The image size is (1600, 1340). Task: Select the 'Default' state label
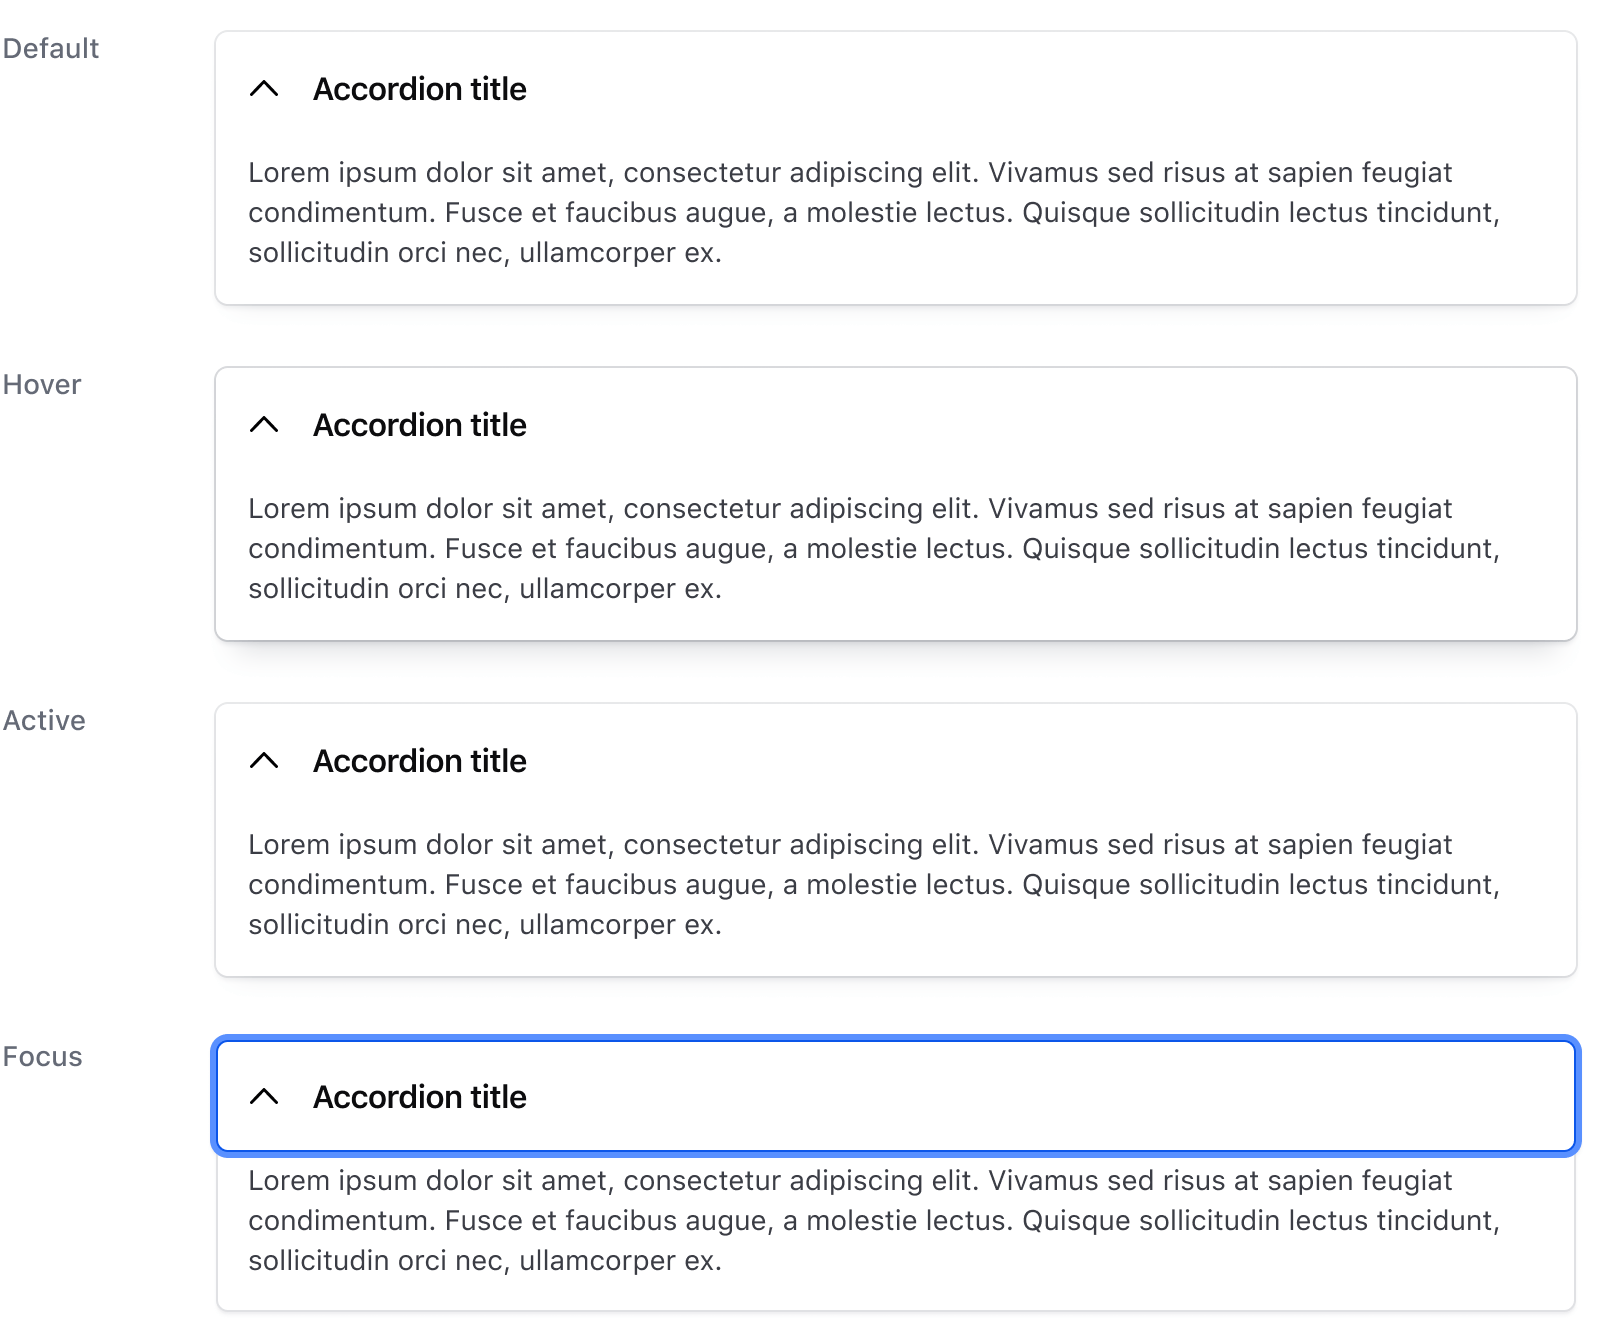tap(50, 48)
